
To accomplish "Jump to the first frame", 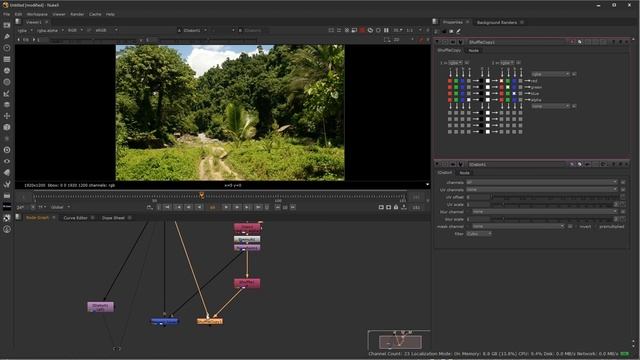I will (x=167, y=207).
